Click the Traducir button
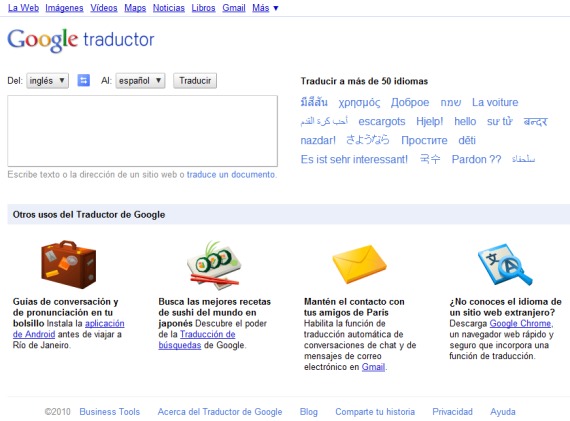Screen dimensions: 570x421 195,81
